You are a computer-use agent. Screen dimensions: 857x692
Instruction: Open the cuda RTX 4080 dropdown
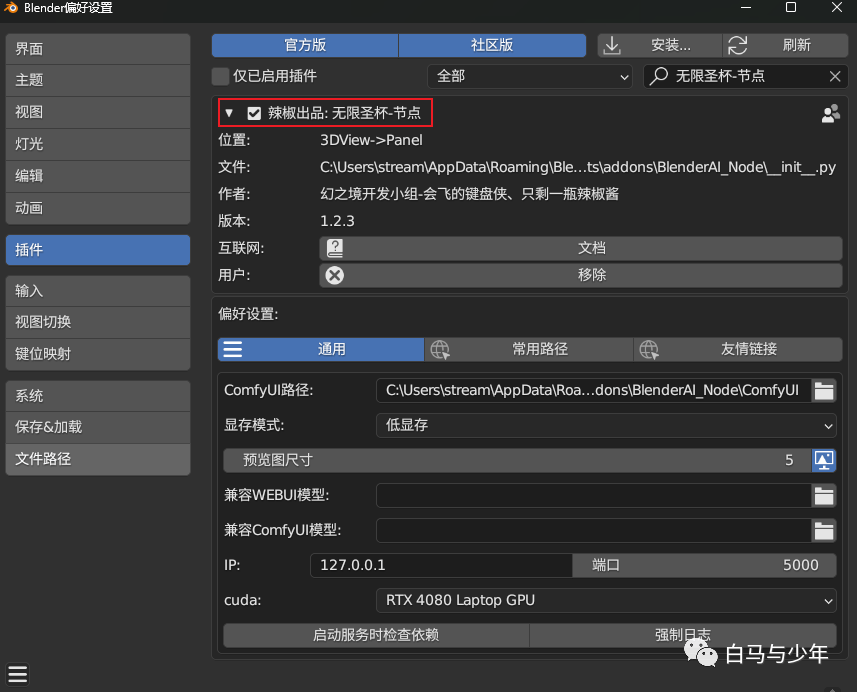(606, 600)
